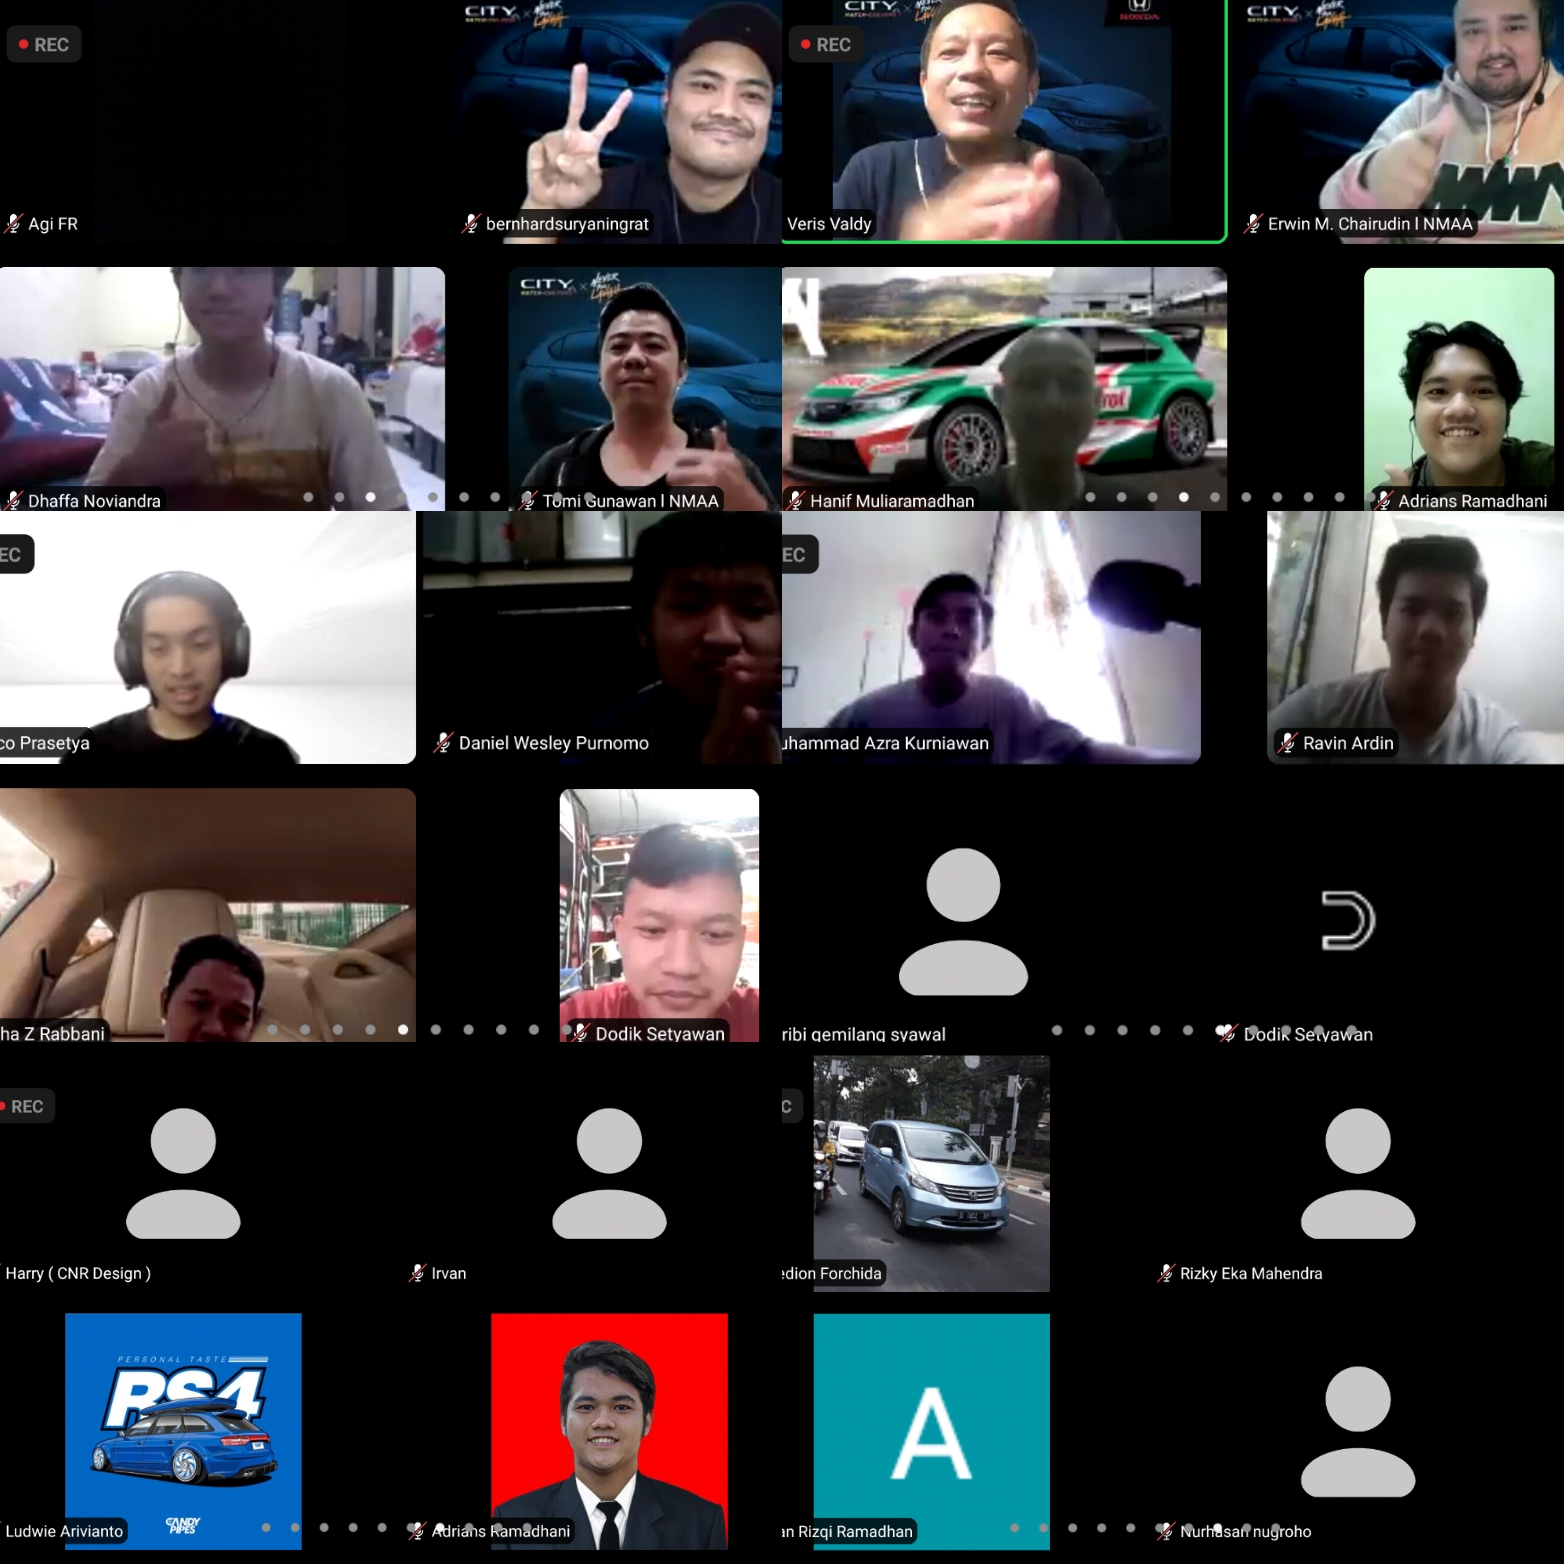
Task: Toggle mic icon next to Dhaffa Noviandra
Action: pyautogui.click(x=14, y=500)
